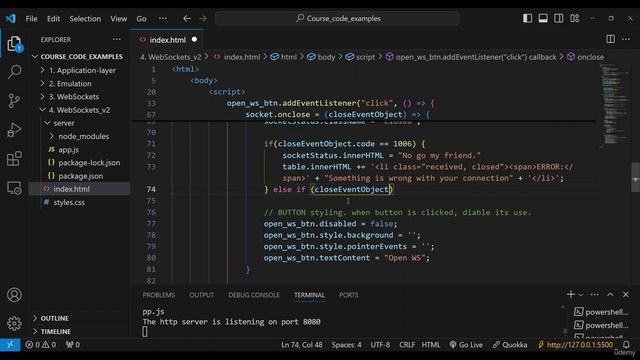Open the Search view in activity bar

coord(14,72)
